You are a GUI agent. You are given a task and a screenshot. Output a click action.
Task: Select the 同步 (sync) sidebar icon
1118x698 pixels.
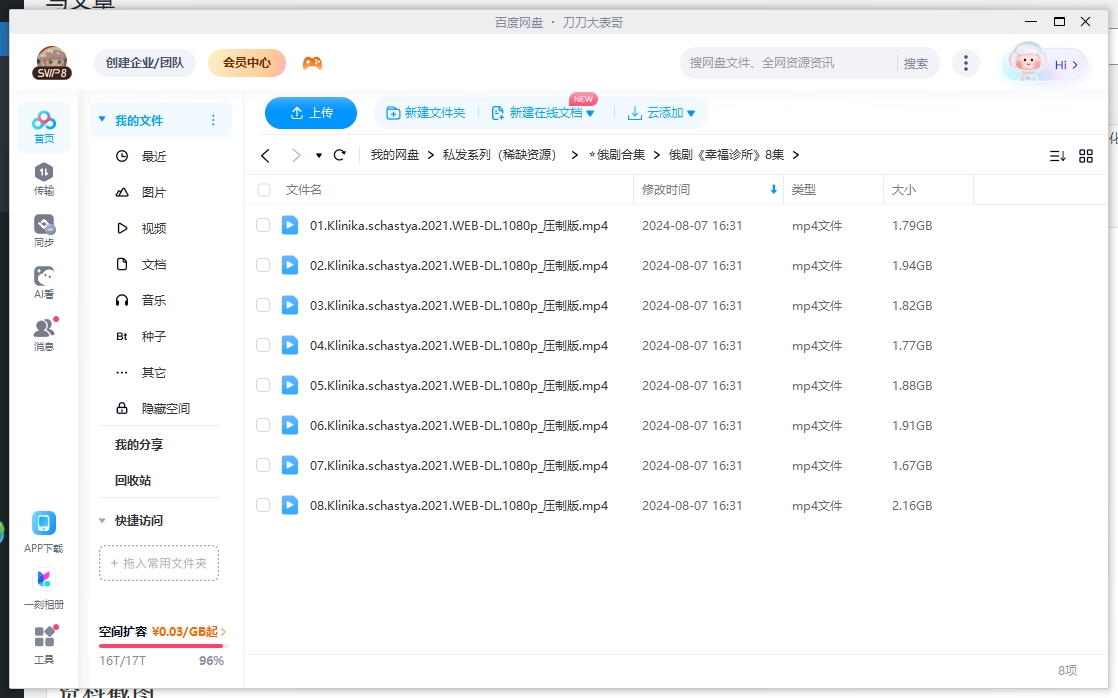(42, 230)
